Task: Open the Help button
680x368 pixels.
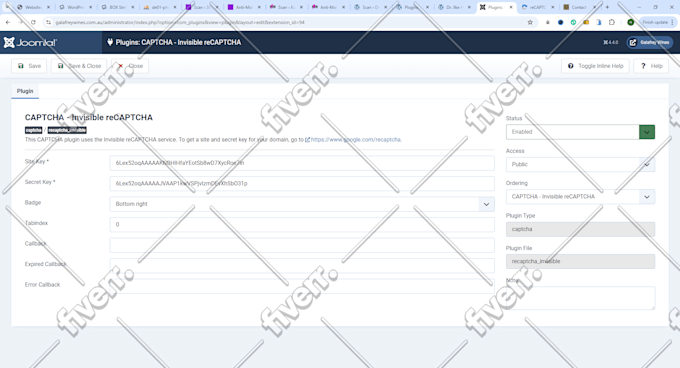Action: click(651, 66)
